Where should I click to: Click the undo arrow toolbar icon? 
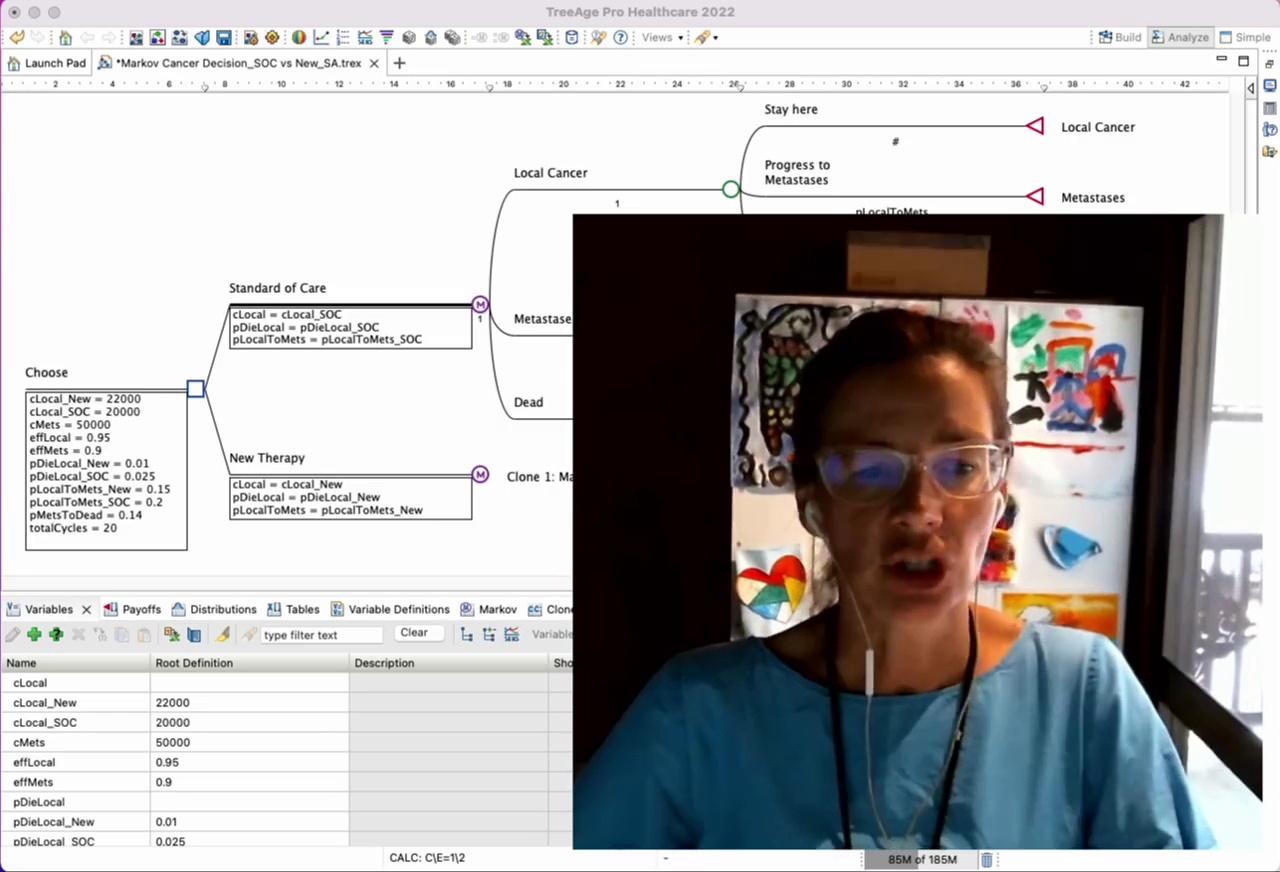coord(17,38)
